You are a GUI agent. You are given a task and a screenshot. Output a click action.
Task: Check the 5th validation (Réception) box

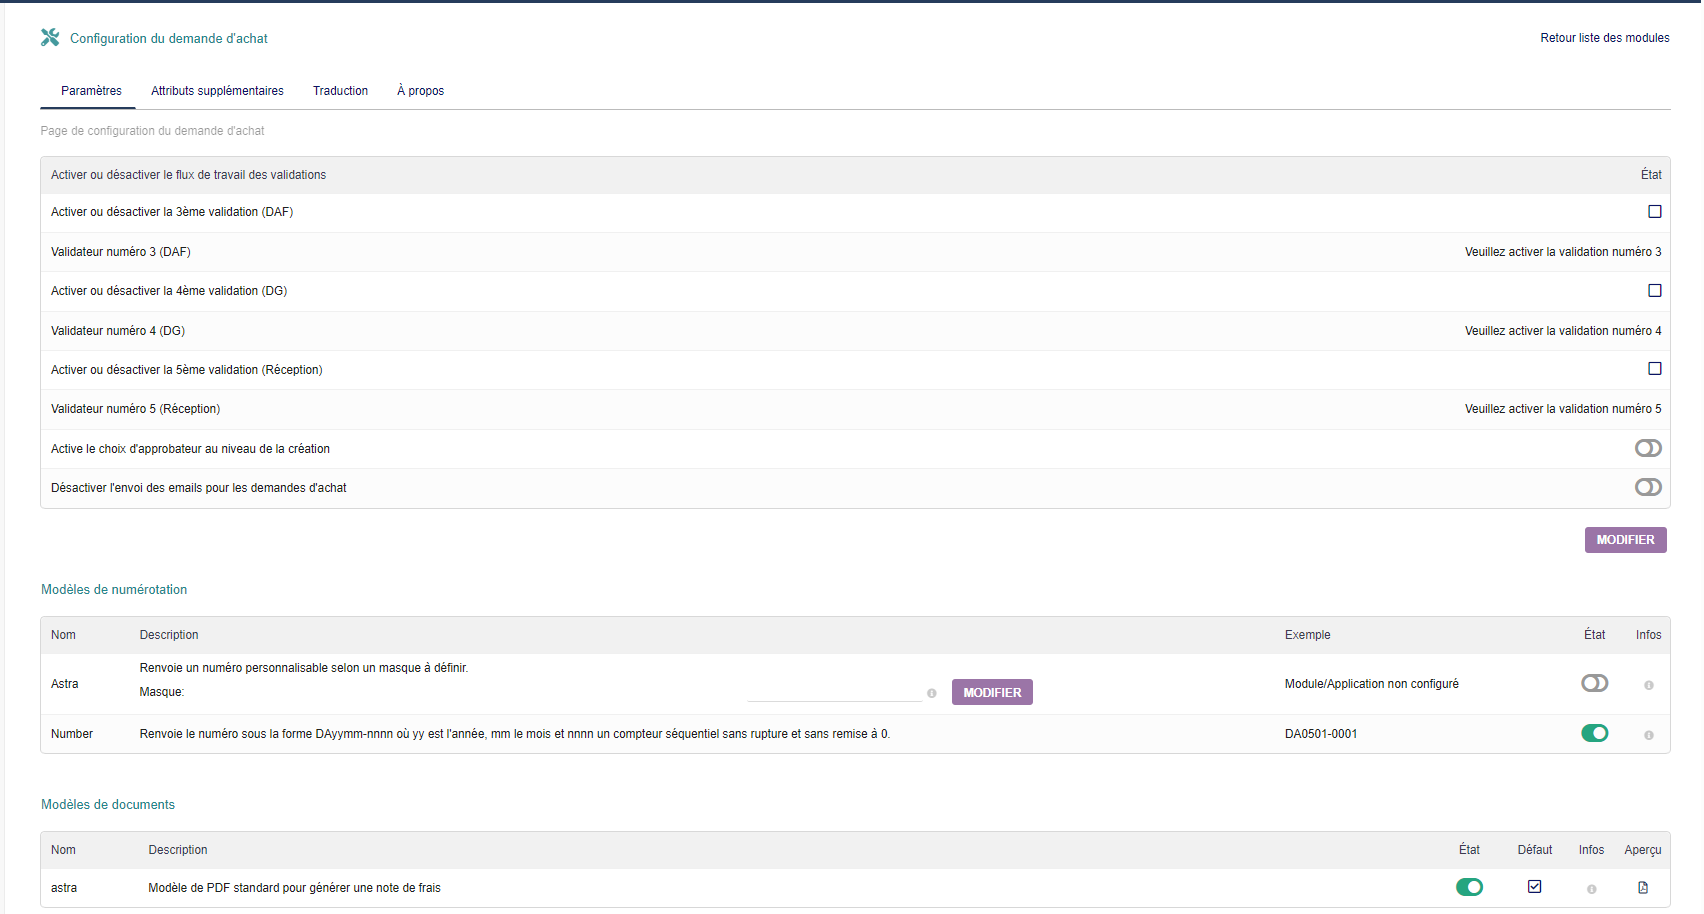pyautogui.click(x=1655, y=369)
